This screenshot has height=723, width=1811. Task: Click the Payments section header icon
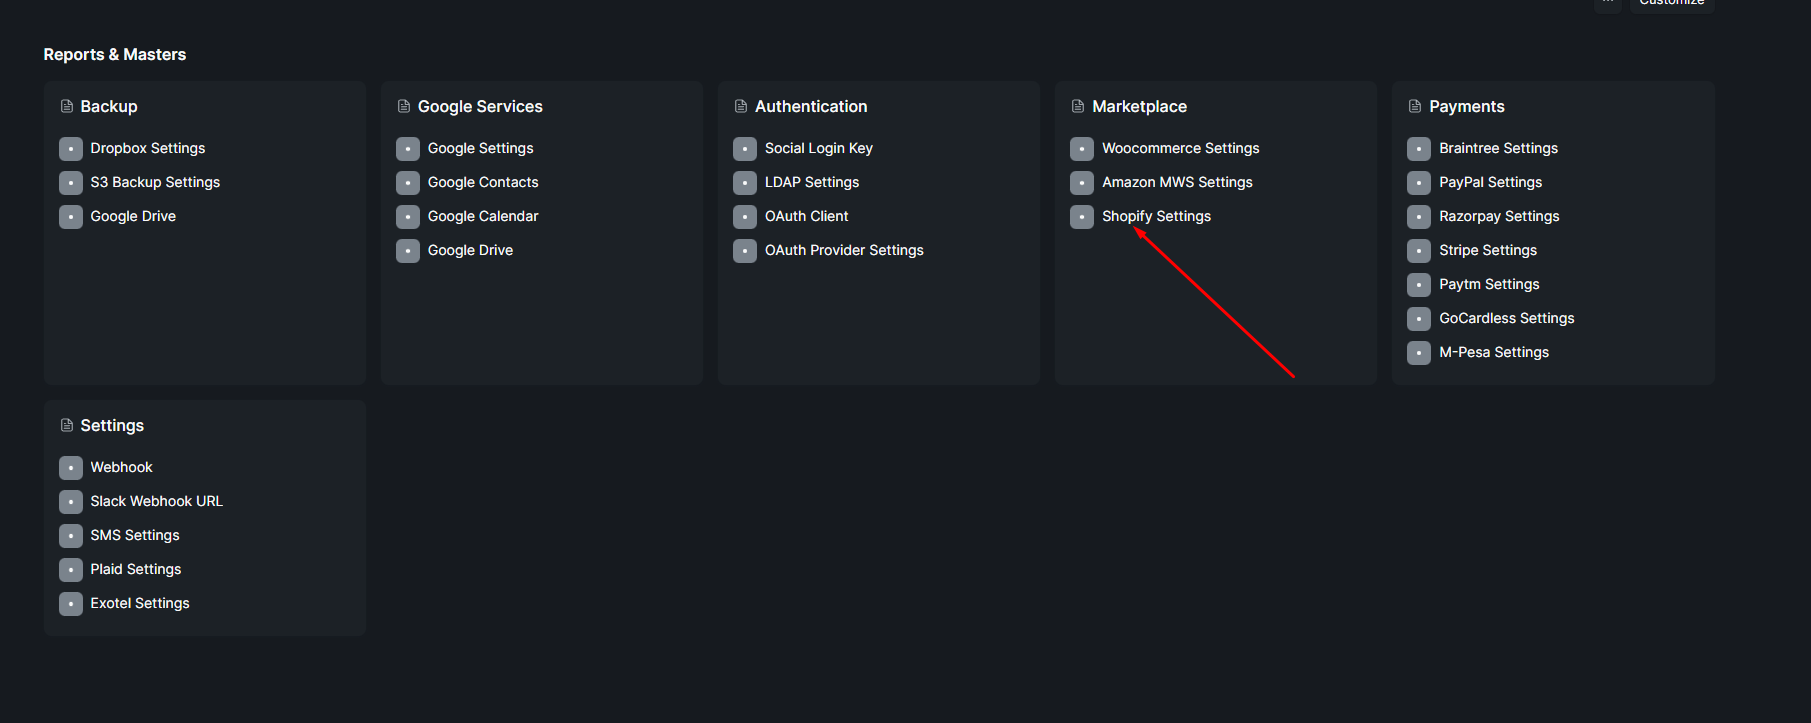tap(1415, 105)
